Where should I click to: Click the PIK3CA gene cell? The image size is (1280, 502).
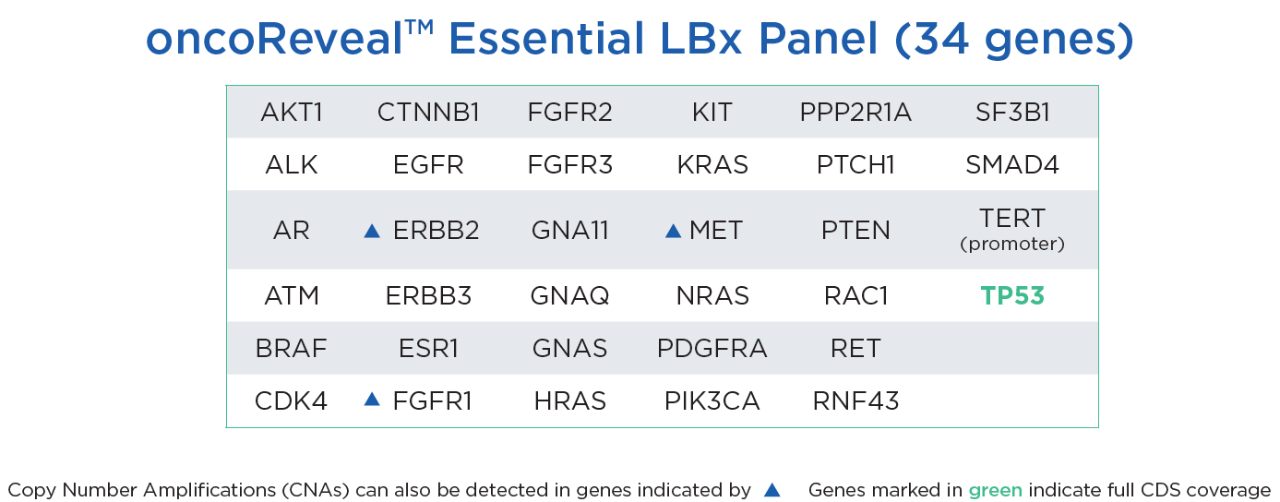tap(712, 401)
